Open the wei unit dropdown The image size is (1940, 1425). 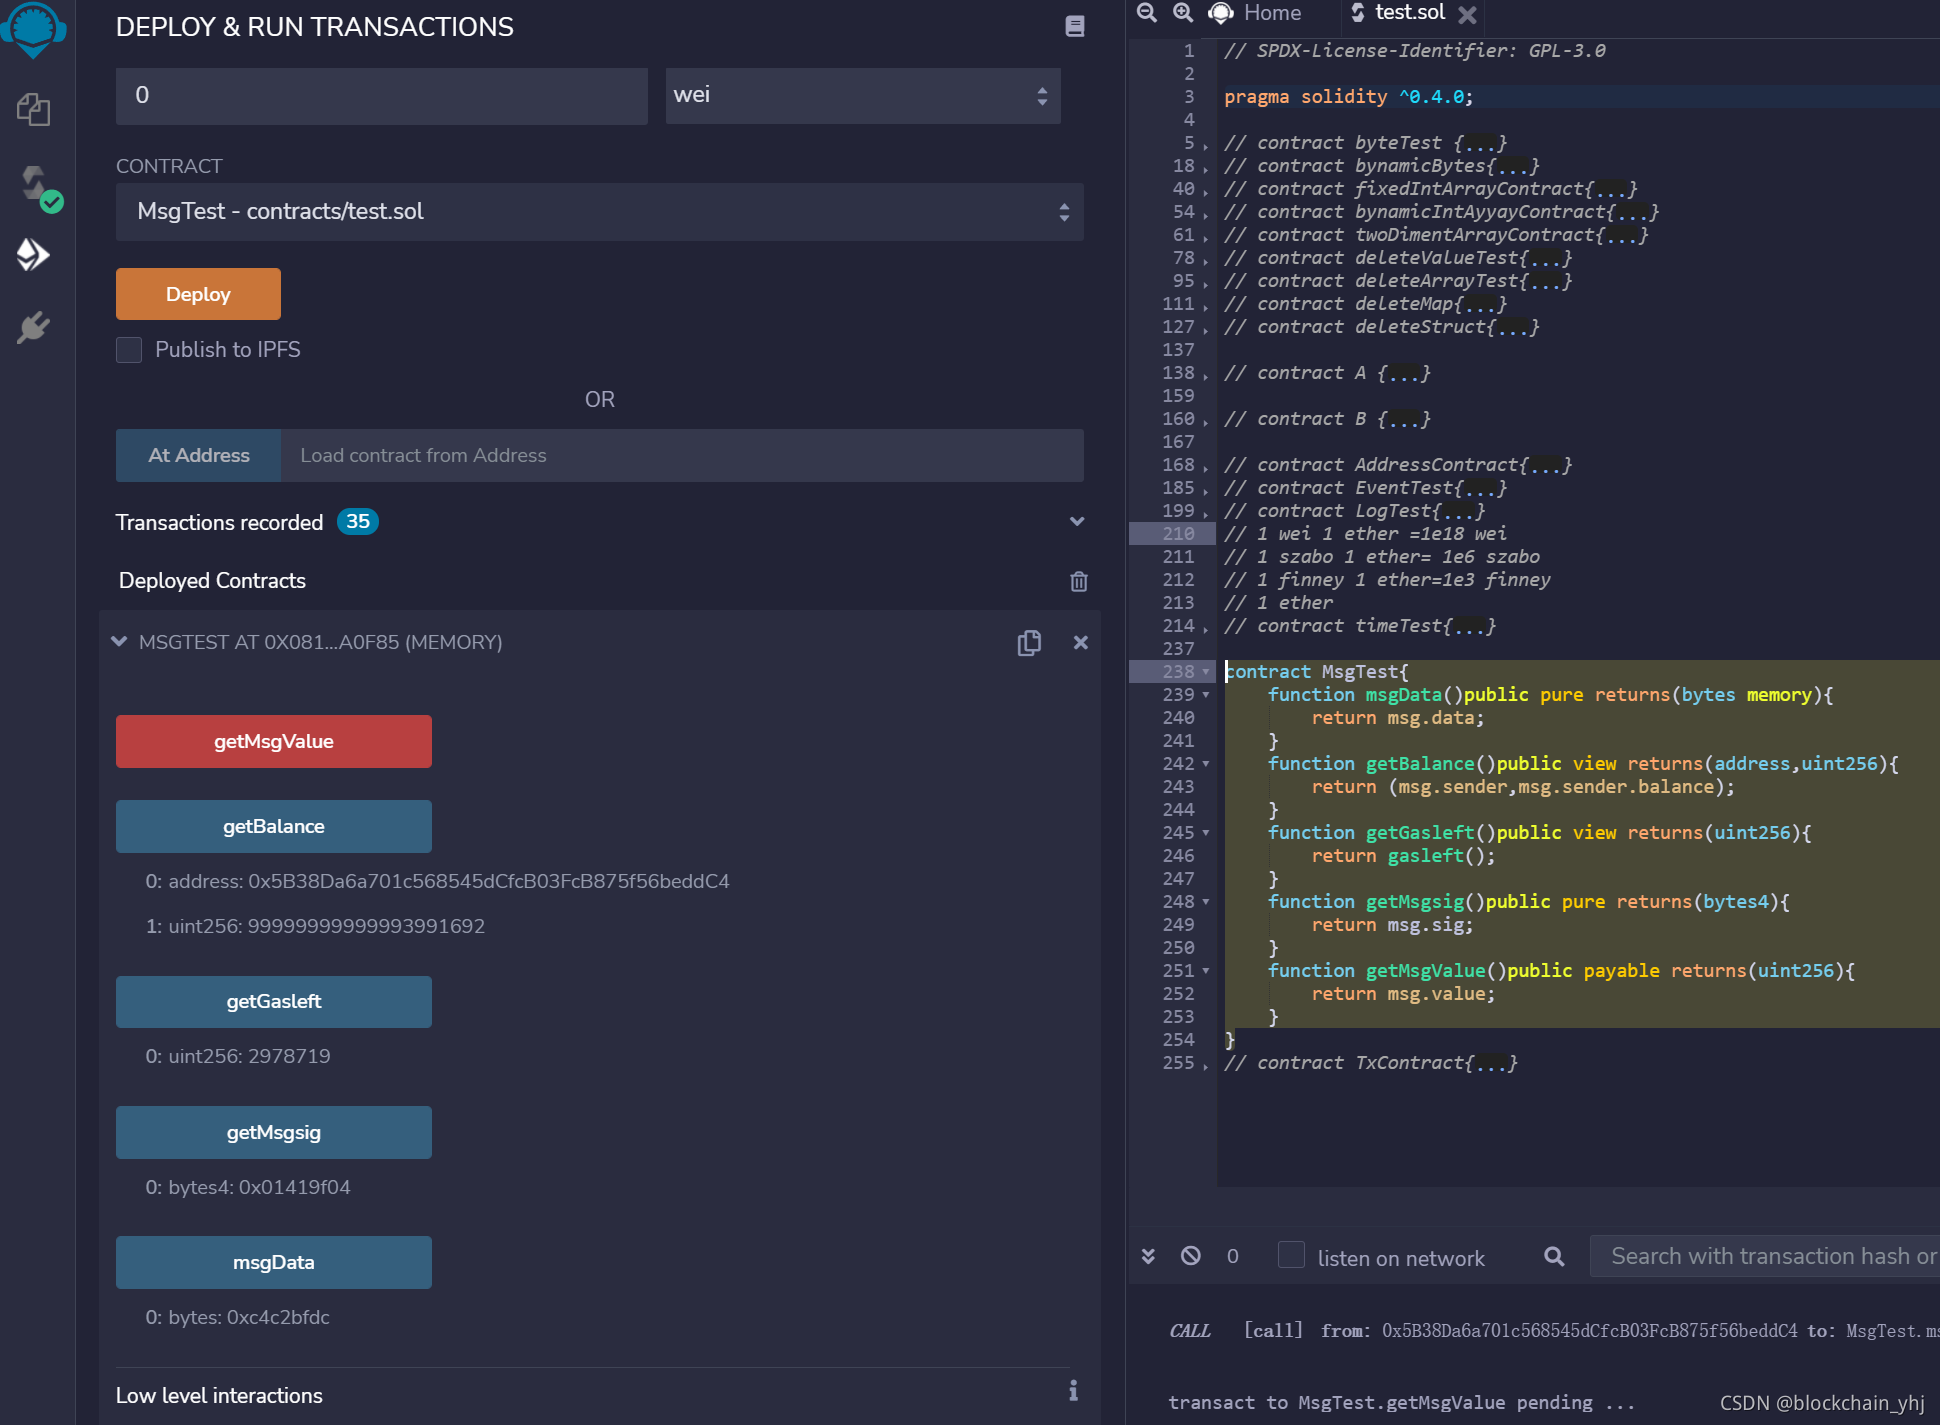(x=862, y=96)
